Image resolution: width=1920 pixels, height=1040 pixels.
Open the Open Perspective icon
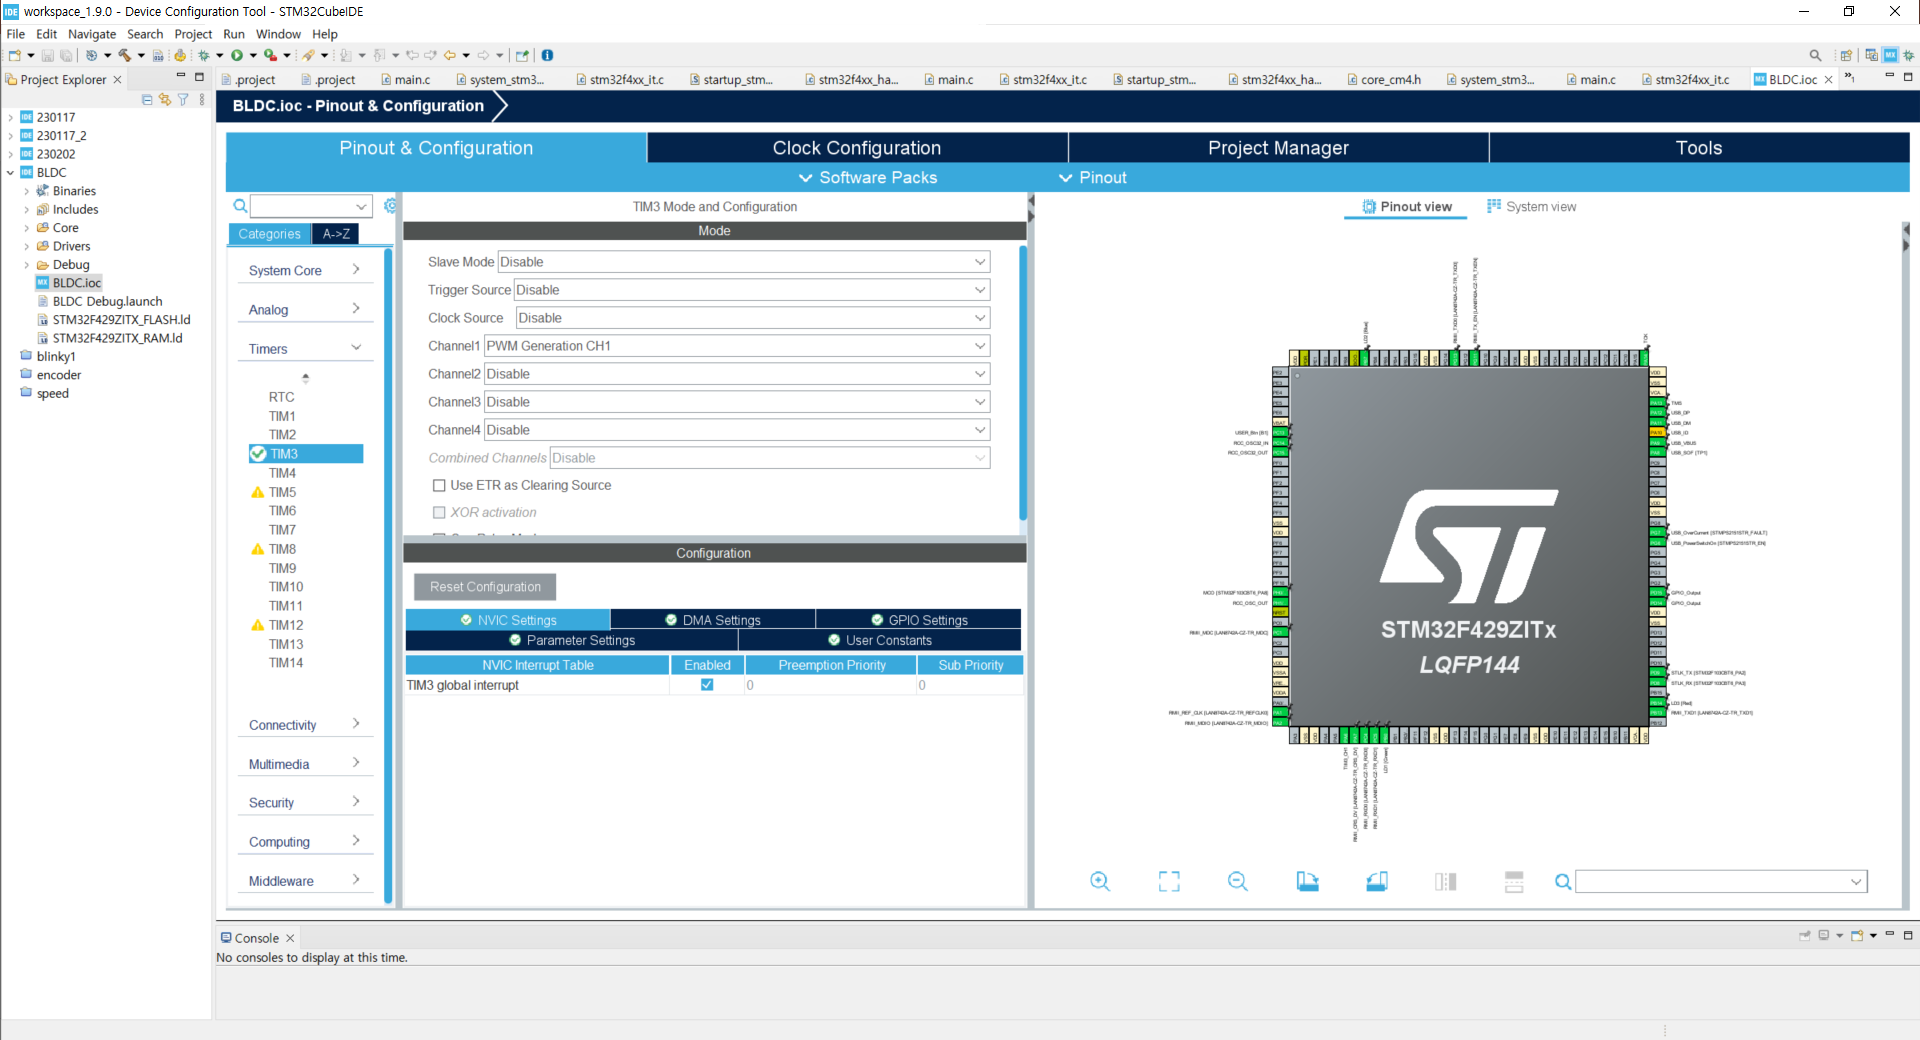pyautogui.click(x=1846, y=55)
